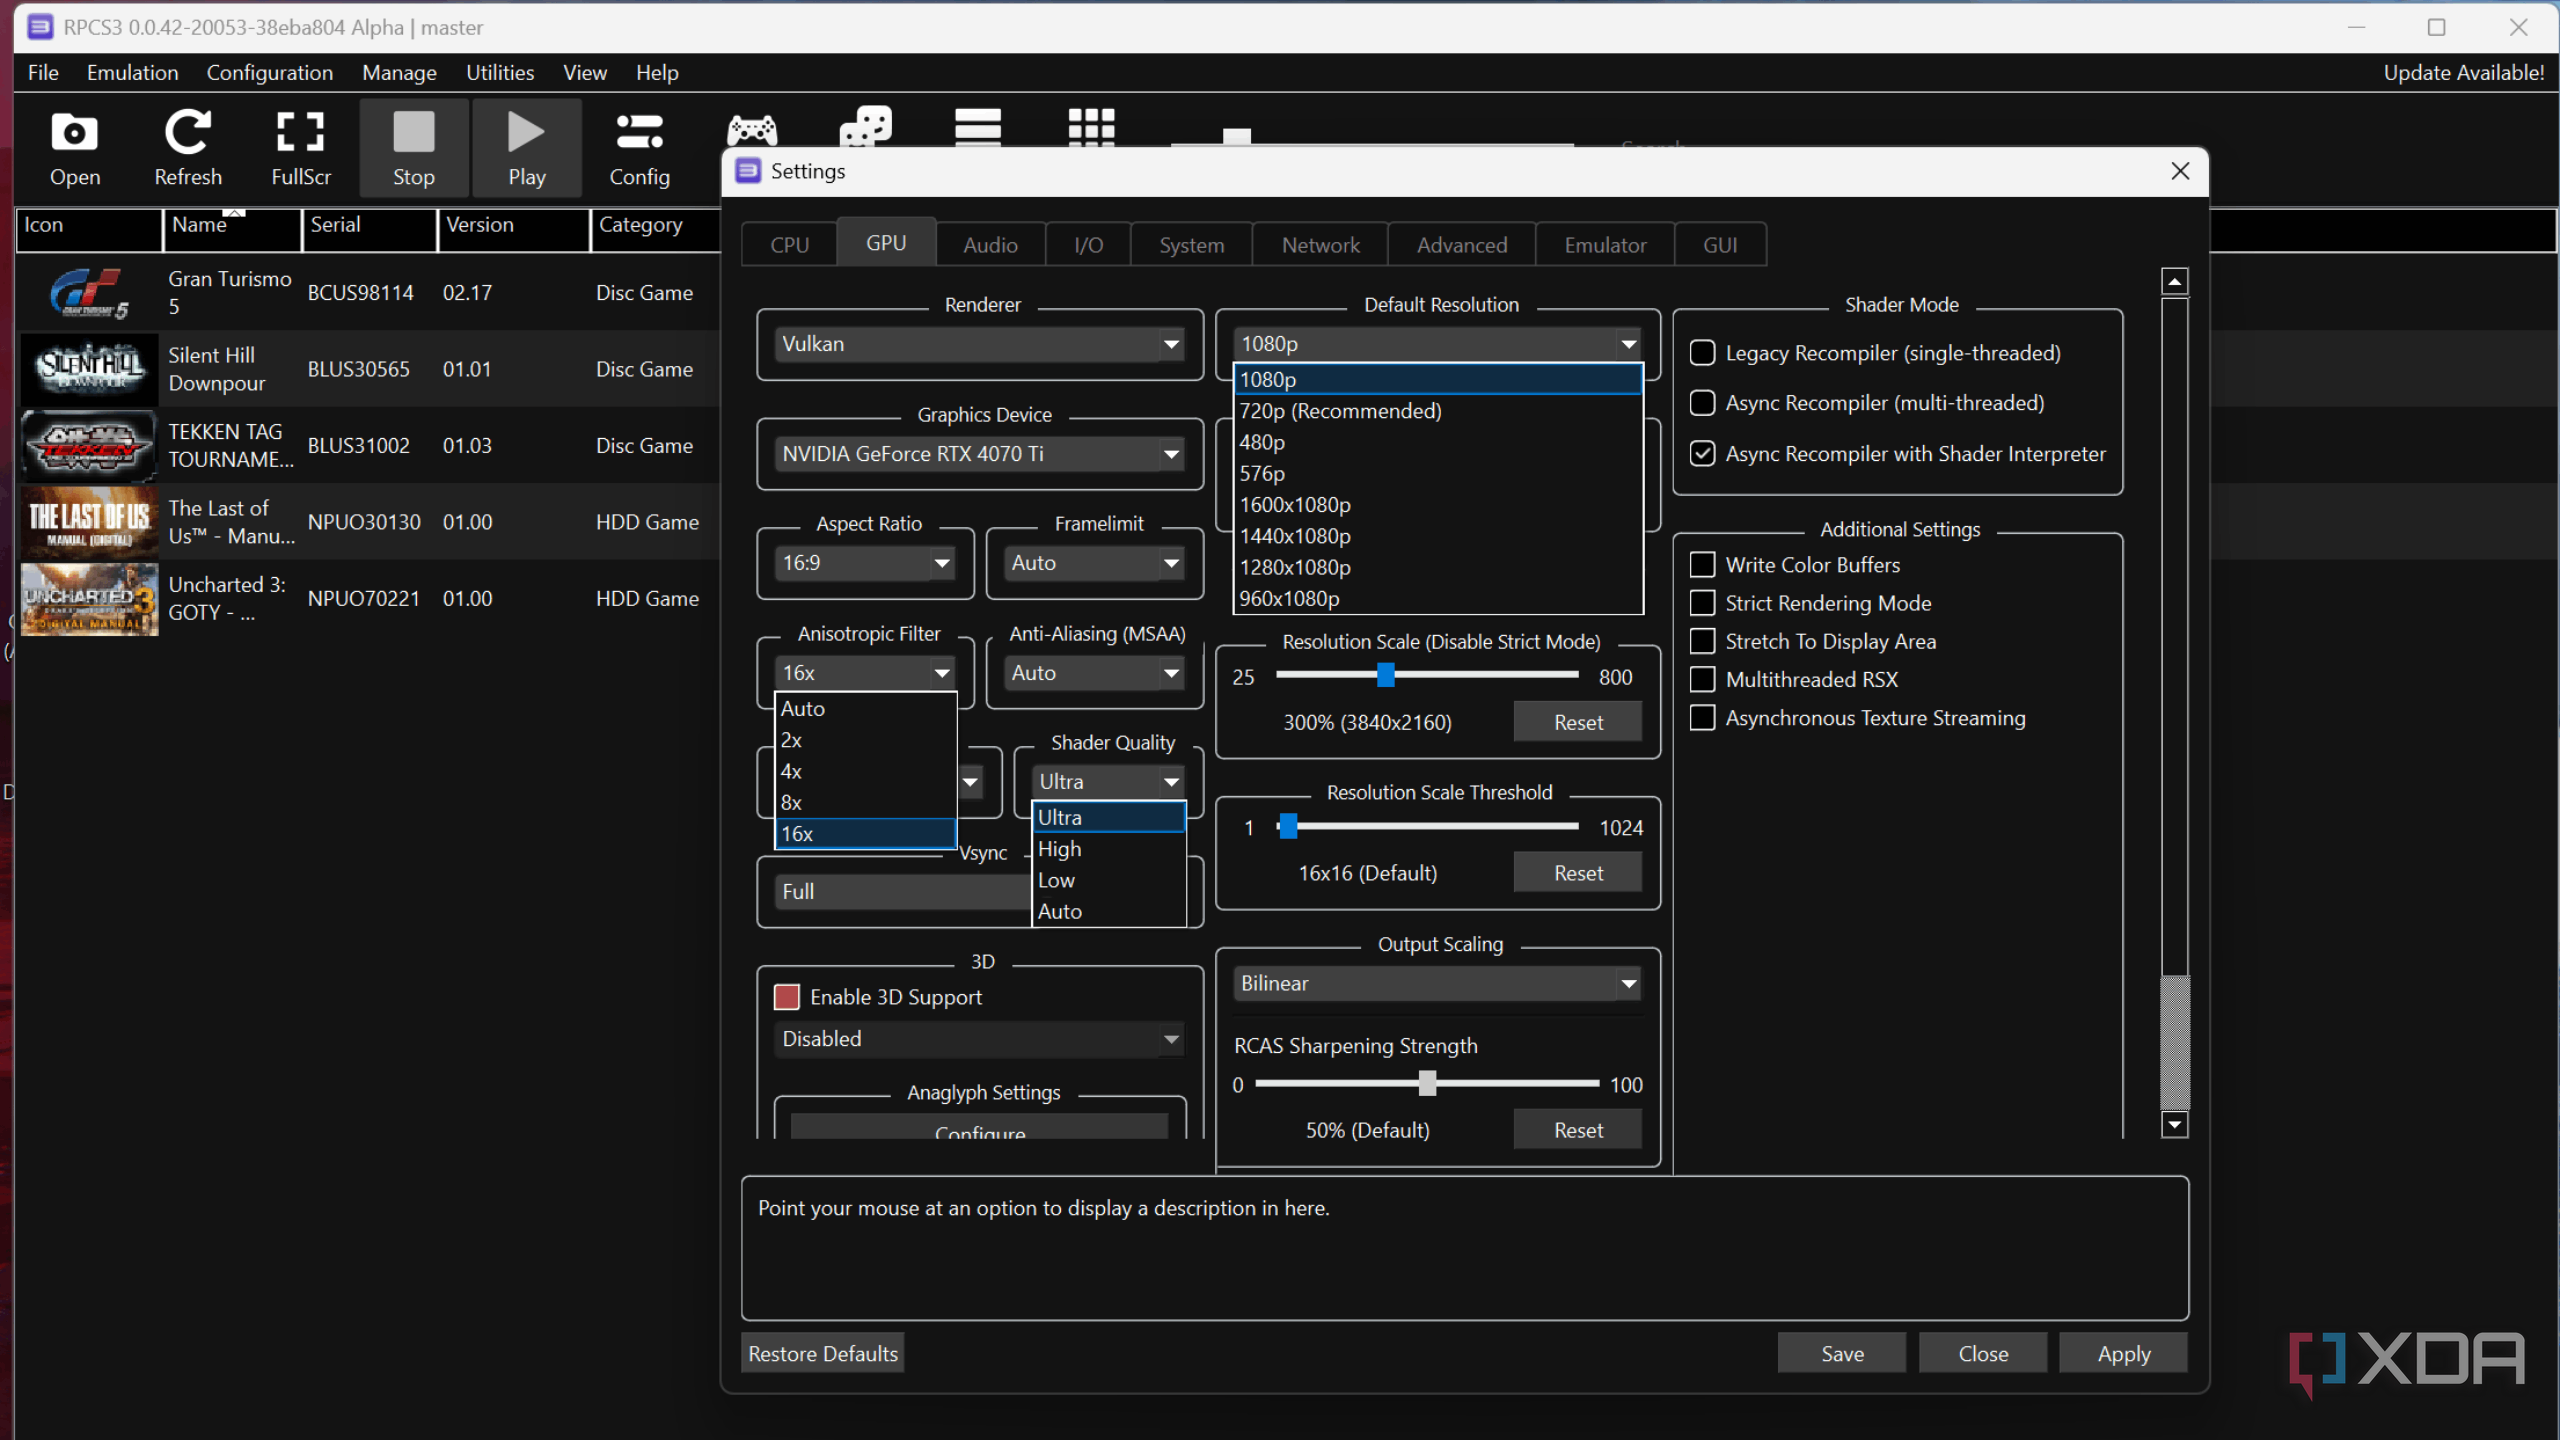Select the Last of Us manual icon
The width and height of the screenshot is (2560, 1440).
pos(89,522)
